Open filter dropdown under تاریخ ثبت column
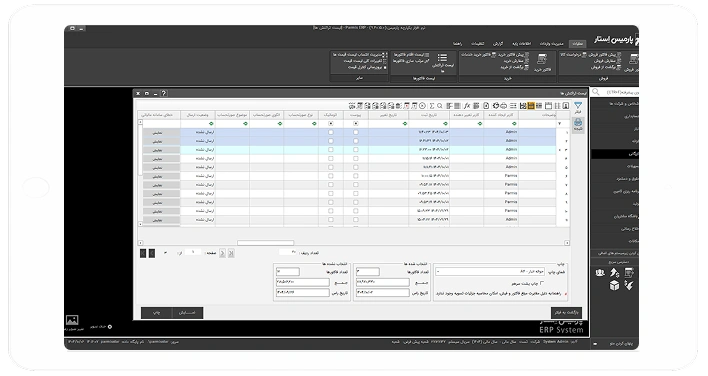Screen dimensions: 708x376 coord(446,124)
